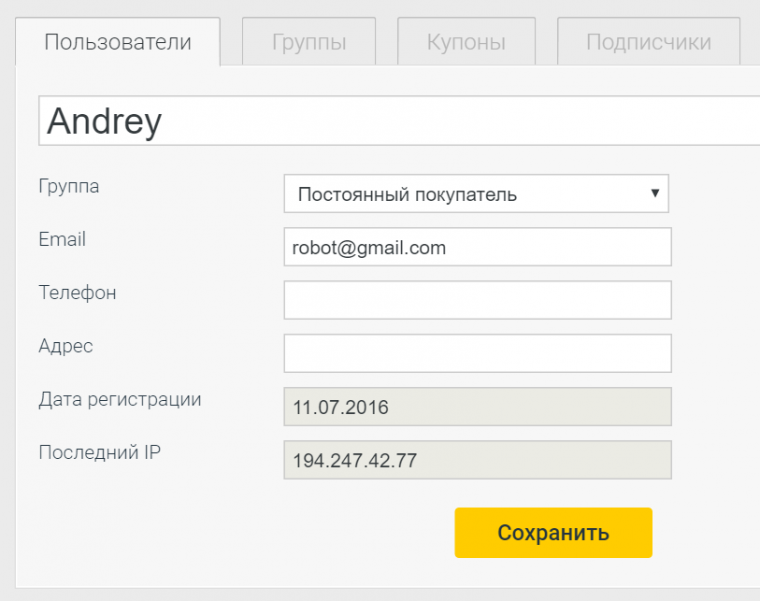
Task: Click the last IP field 194.247.42.77
Action: point(477,460)
